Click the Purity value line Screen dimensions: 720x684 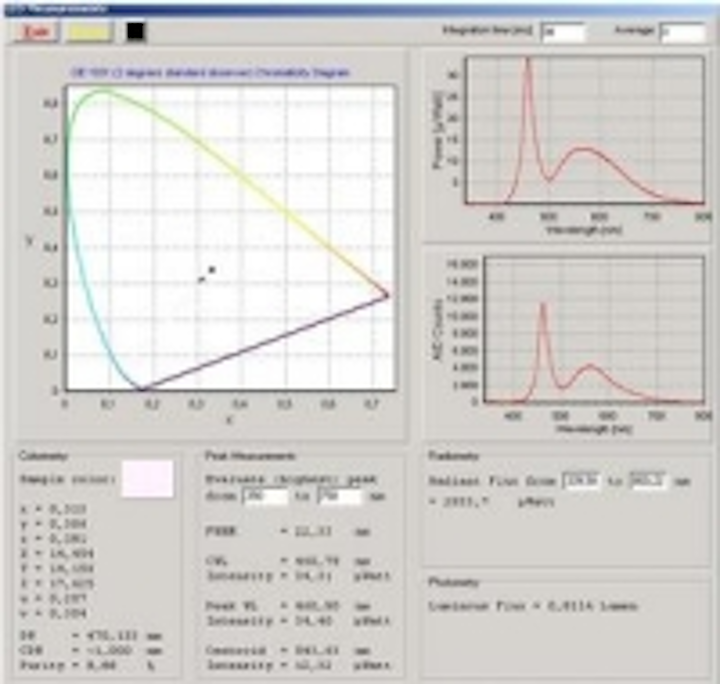(87, 665)
